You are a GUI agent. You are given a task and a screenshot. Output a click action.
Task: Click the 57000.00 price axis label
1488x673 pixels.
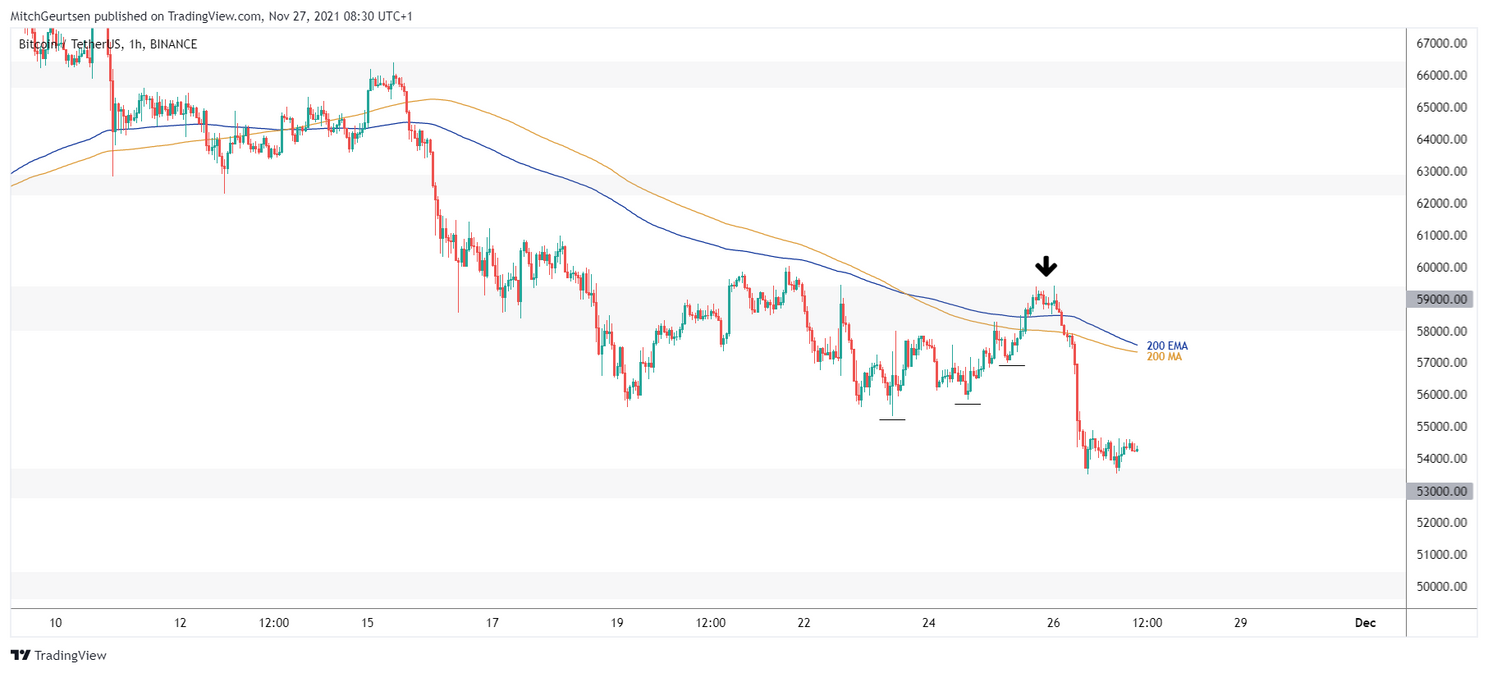tap(1441, 363)
